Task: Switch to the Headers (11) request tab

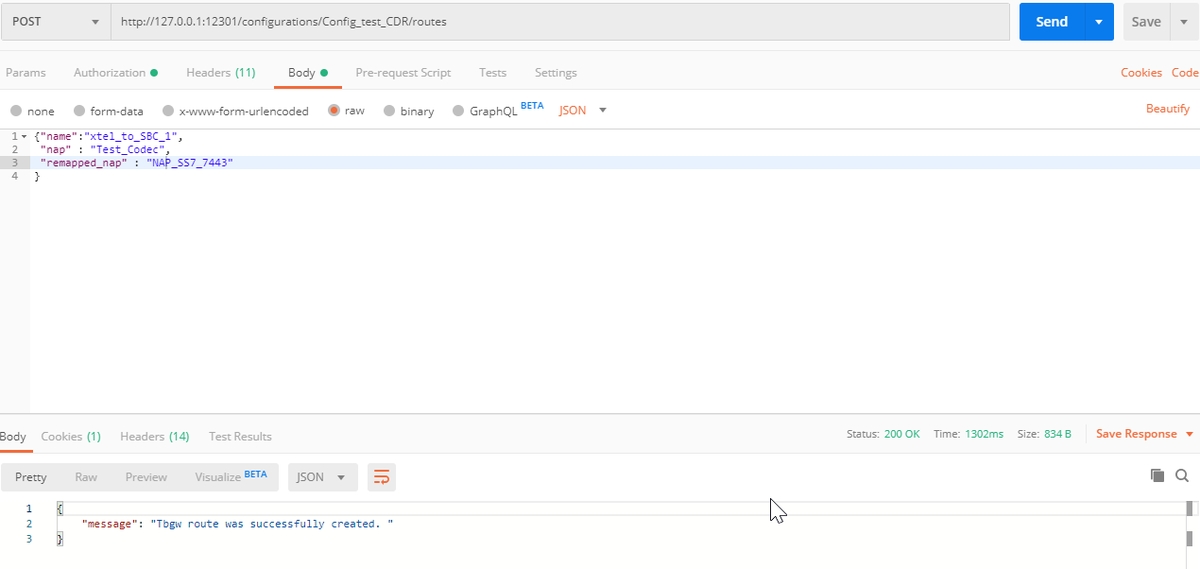Action: (220, 73)
